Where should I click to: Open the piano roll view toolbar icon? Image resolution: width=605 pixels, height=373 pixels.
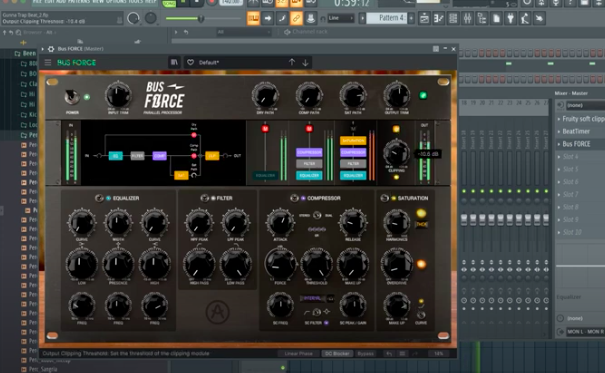coord(438,18)
